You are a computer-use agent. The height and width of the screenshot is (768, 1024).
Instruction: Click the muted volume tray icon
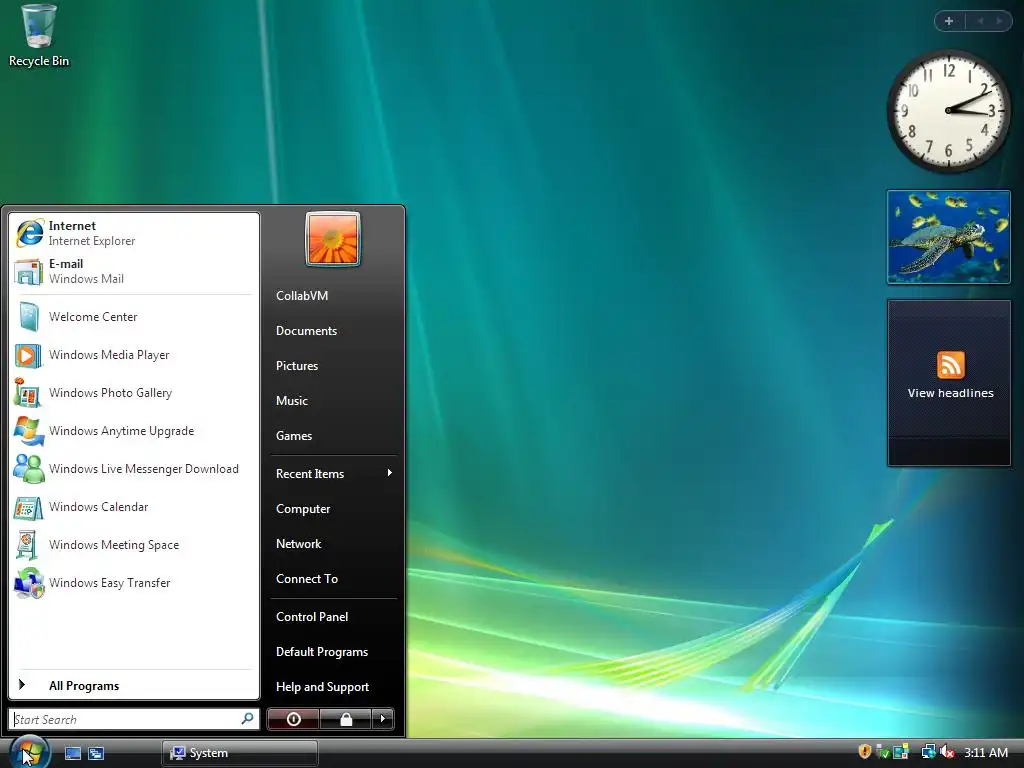947,752
